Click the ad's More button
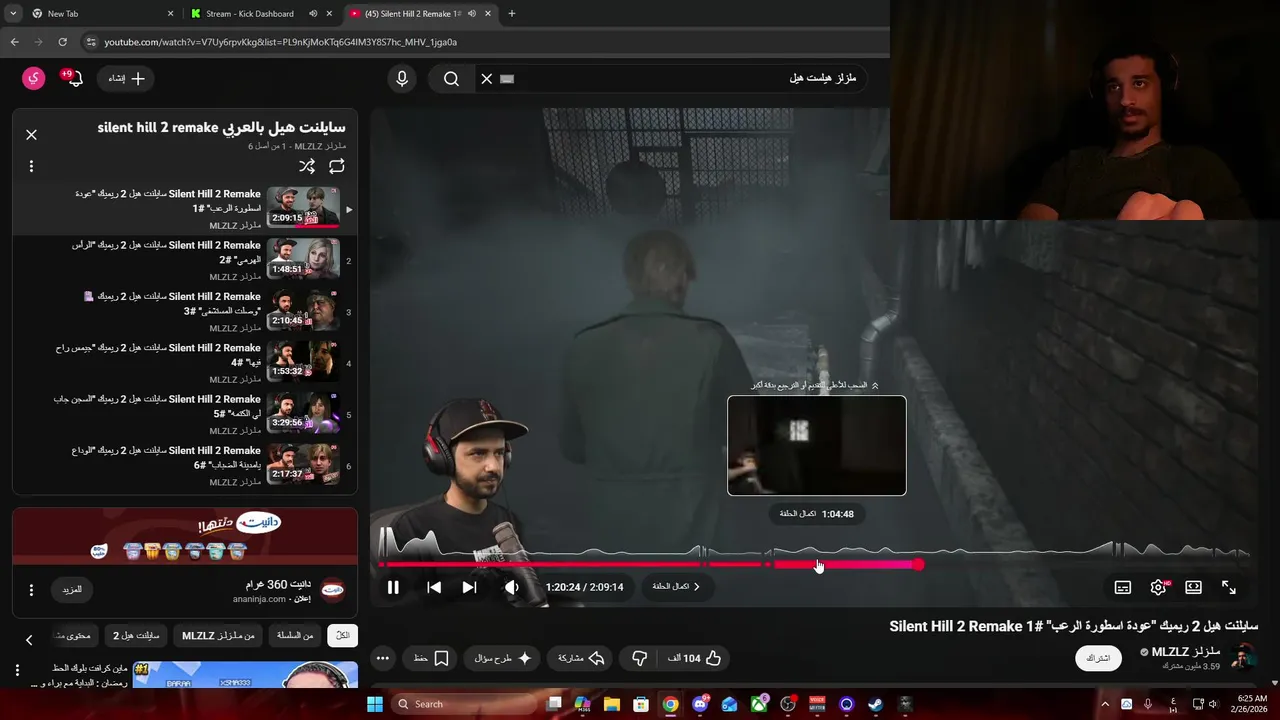This screenshot has height=720, width=1280. [x=72, y=590]
